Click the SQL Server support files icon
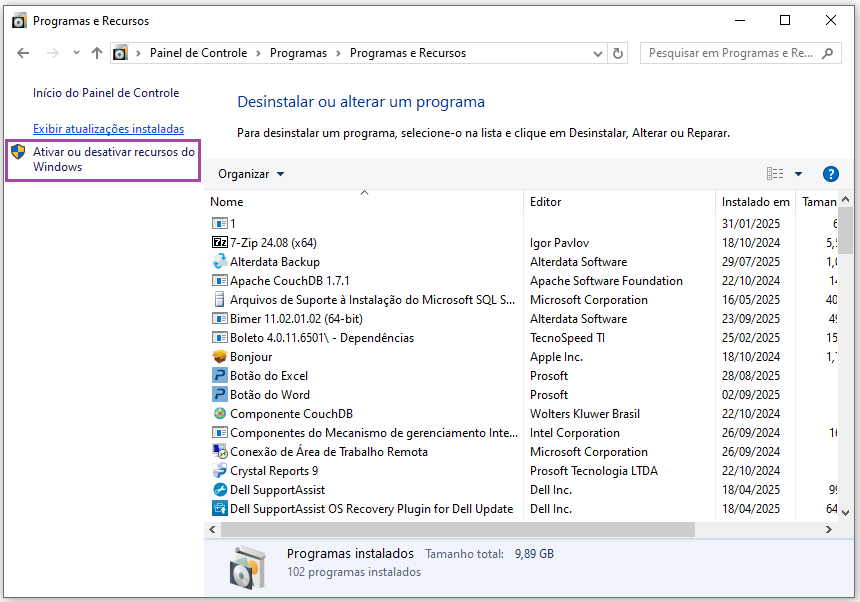Image resolution: width=860 pixels, height=602 pixels. tap(219, 299)
